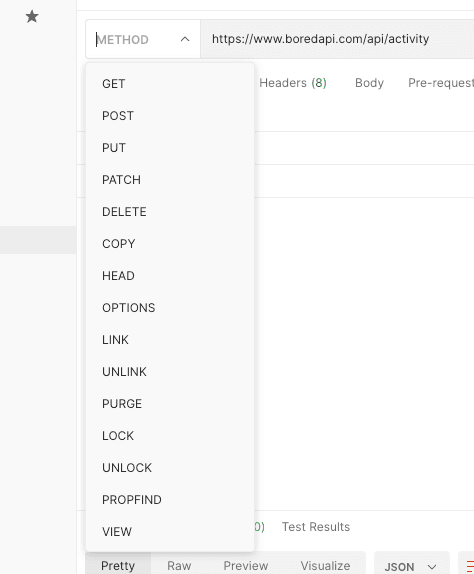Click the star favorite icon
Image resolution: width=474 pixels, height=574 pixels.
coord(32,16)
